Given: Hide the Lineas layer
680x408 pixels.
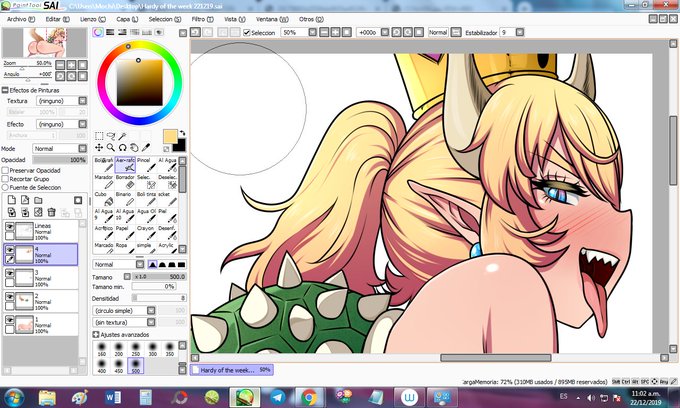Looking at the screenshot, I should click(10, 226).
